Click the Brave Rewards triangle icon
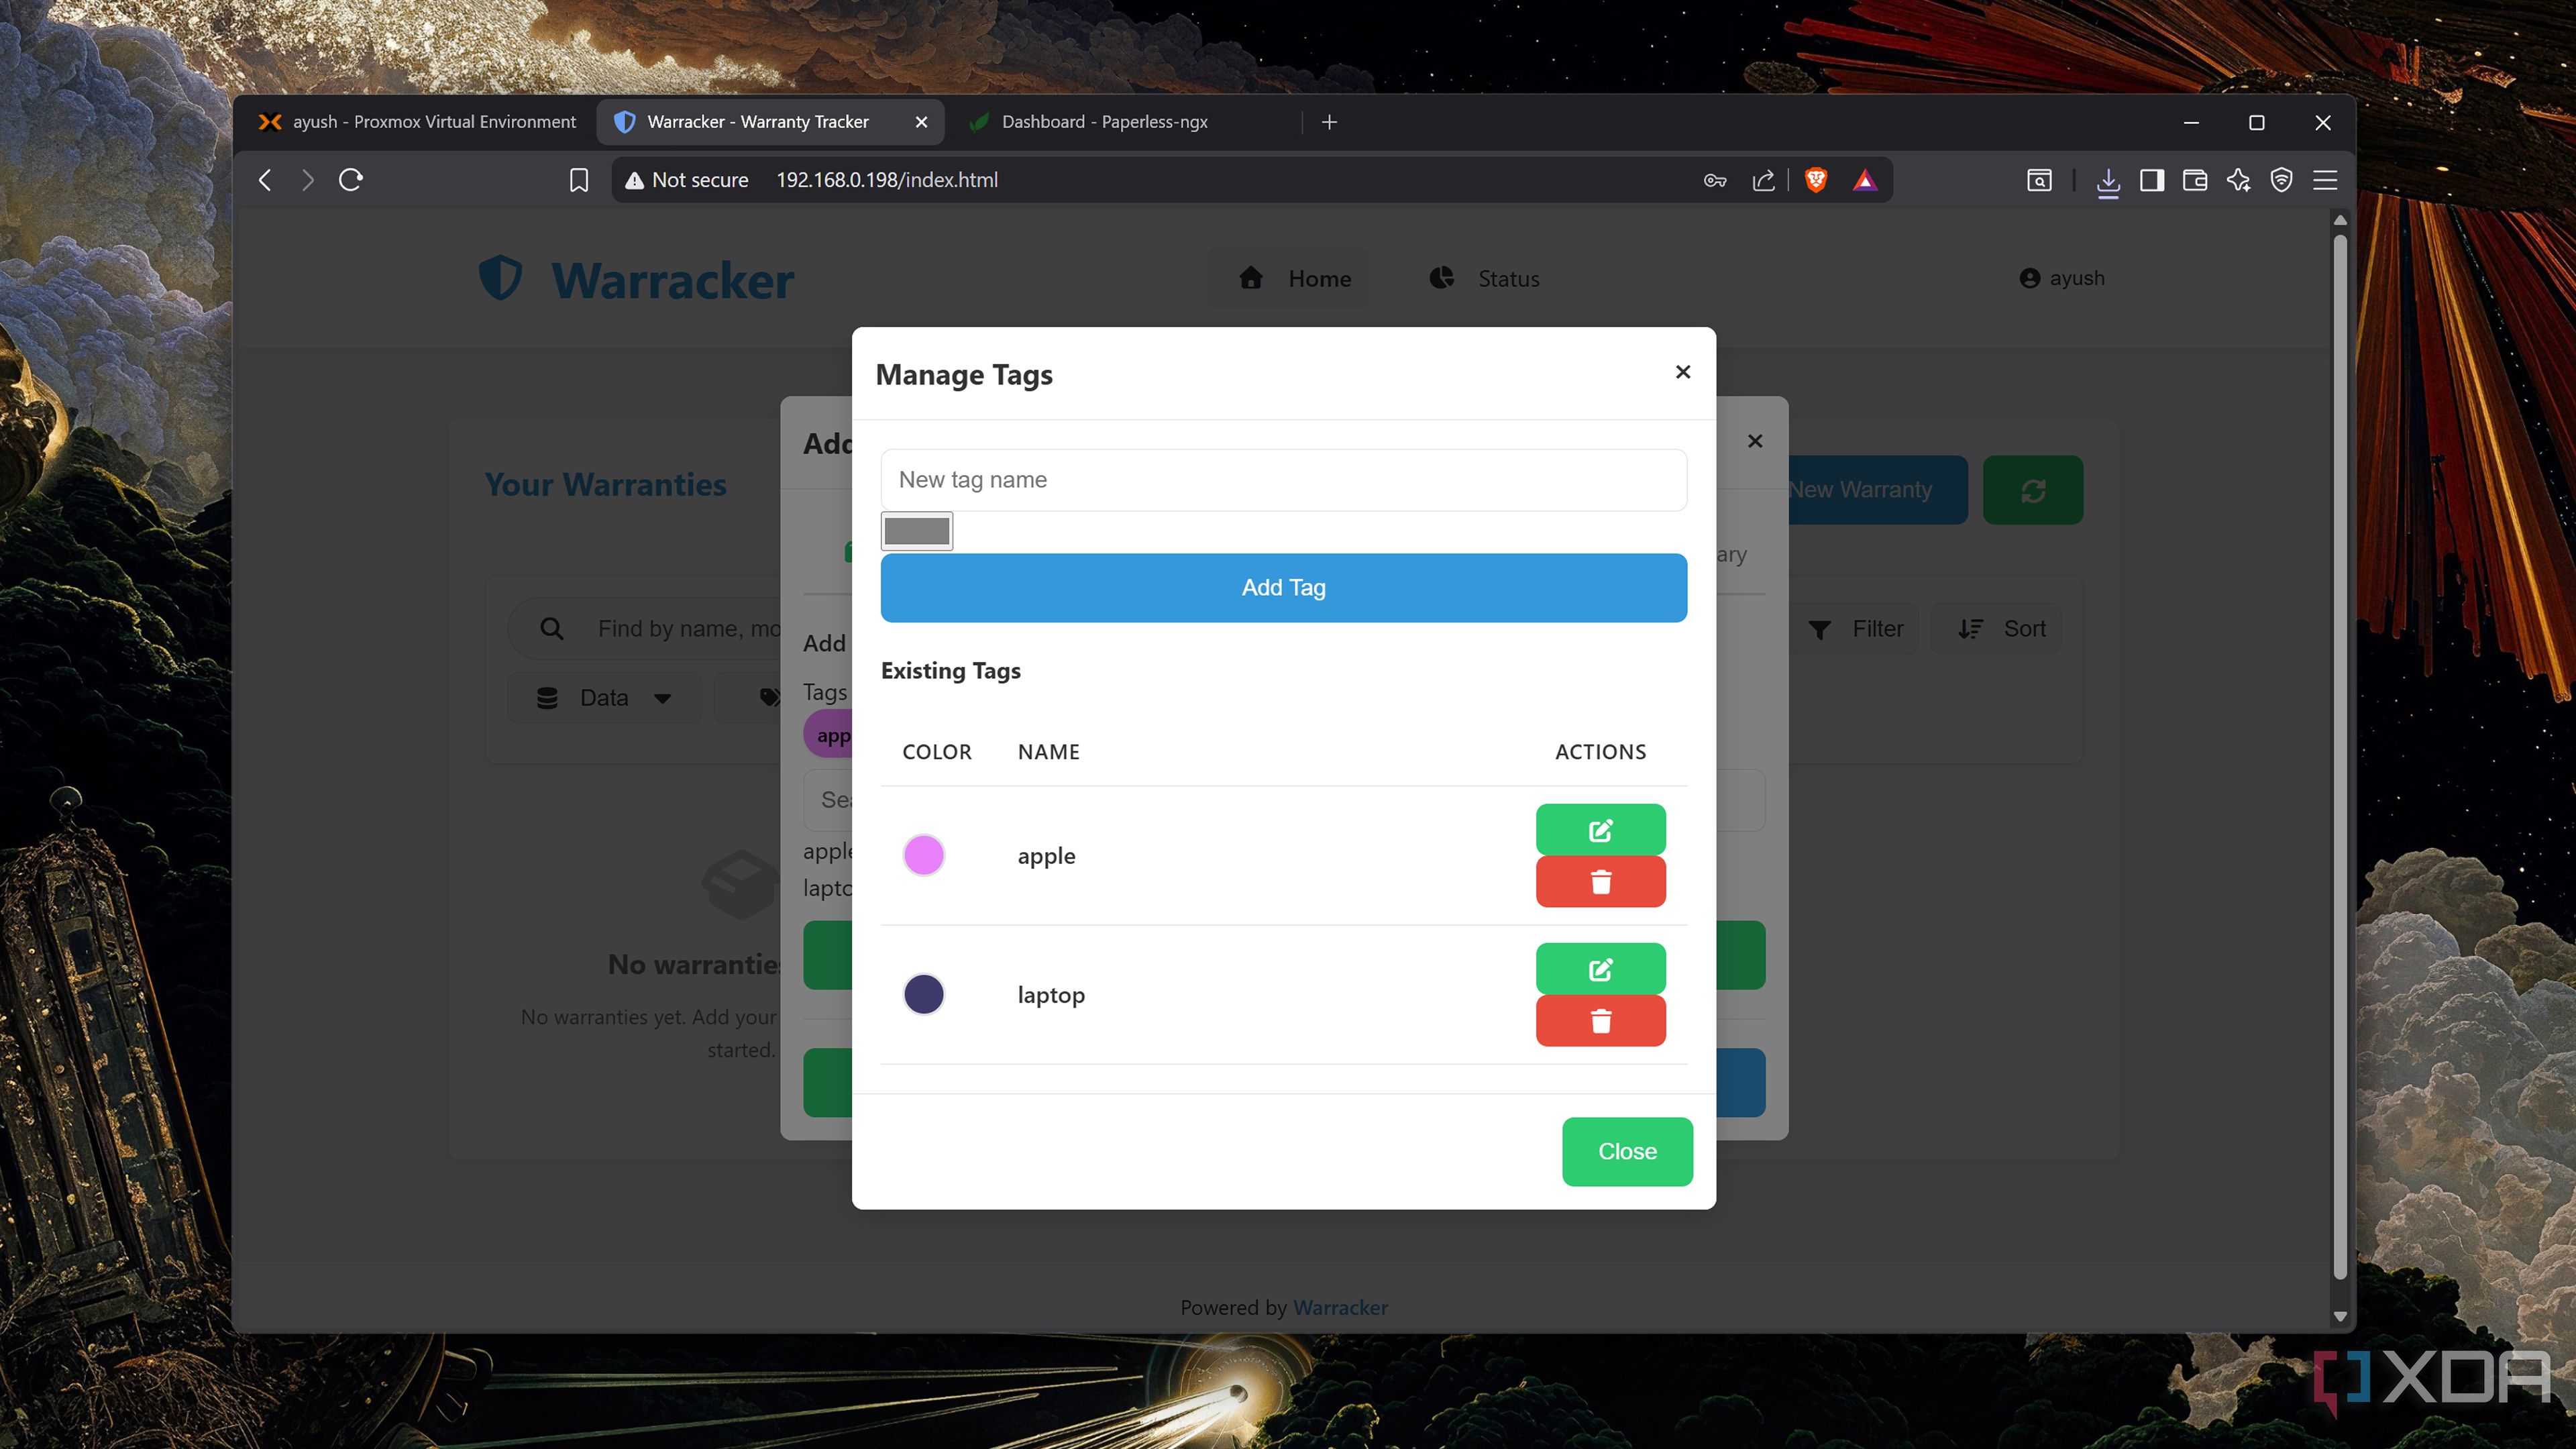 (x=1865, y=180)
